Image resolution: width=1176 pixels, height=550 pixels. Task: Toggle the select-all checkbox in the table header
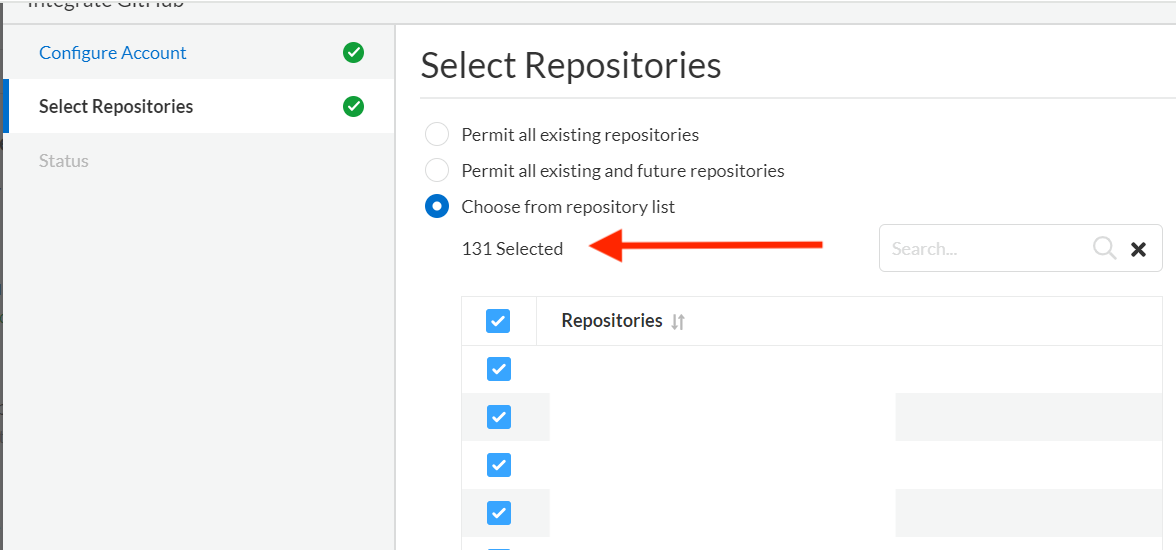498,321
